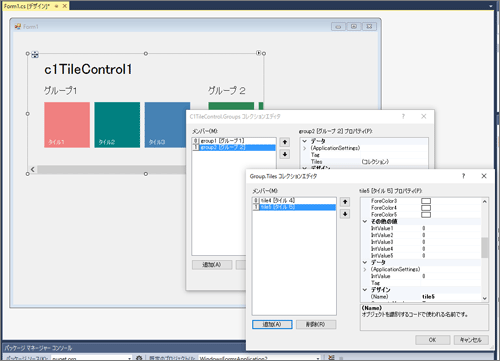Click the ForeColor3 color swatch
Screen dimensions: 500x361
coord(426,201)
